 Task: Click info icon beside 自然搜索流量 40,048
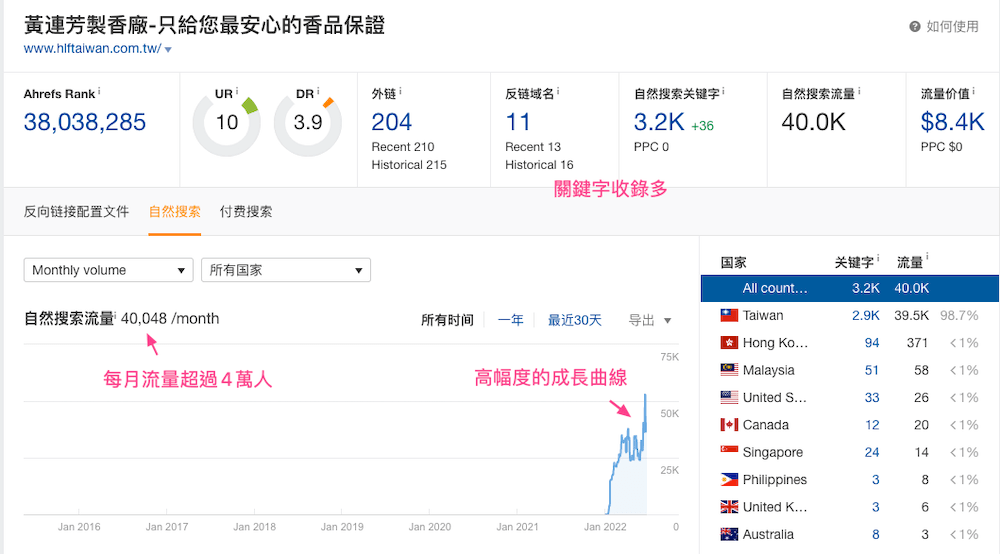pos(115,315)
